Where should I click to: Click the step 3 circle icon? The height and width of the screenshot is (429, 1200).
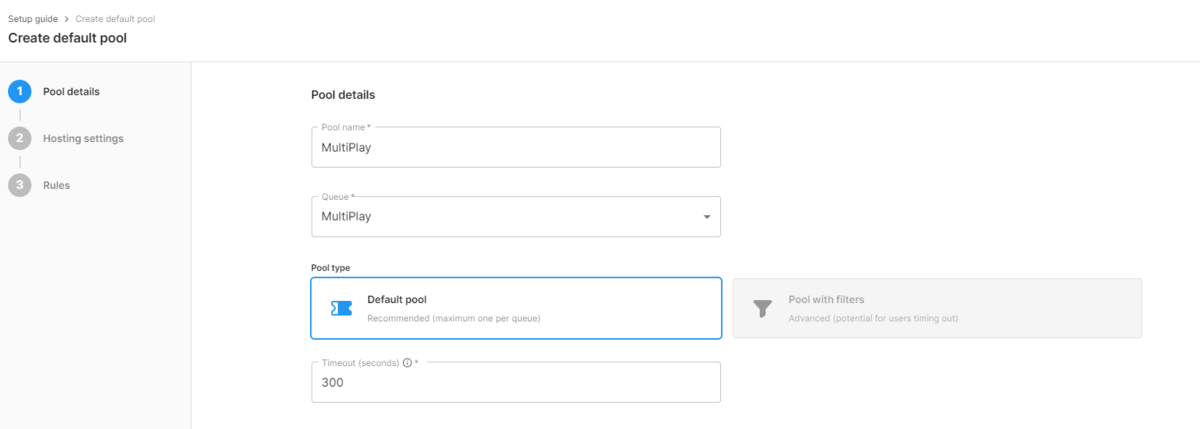tap(20, 185)
